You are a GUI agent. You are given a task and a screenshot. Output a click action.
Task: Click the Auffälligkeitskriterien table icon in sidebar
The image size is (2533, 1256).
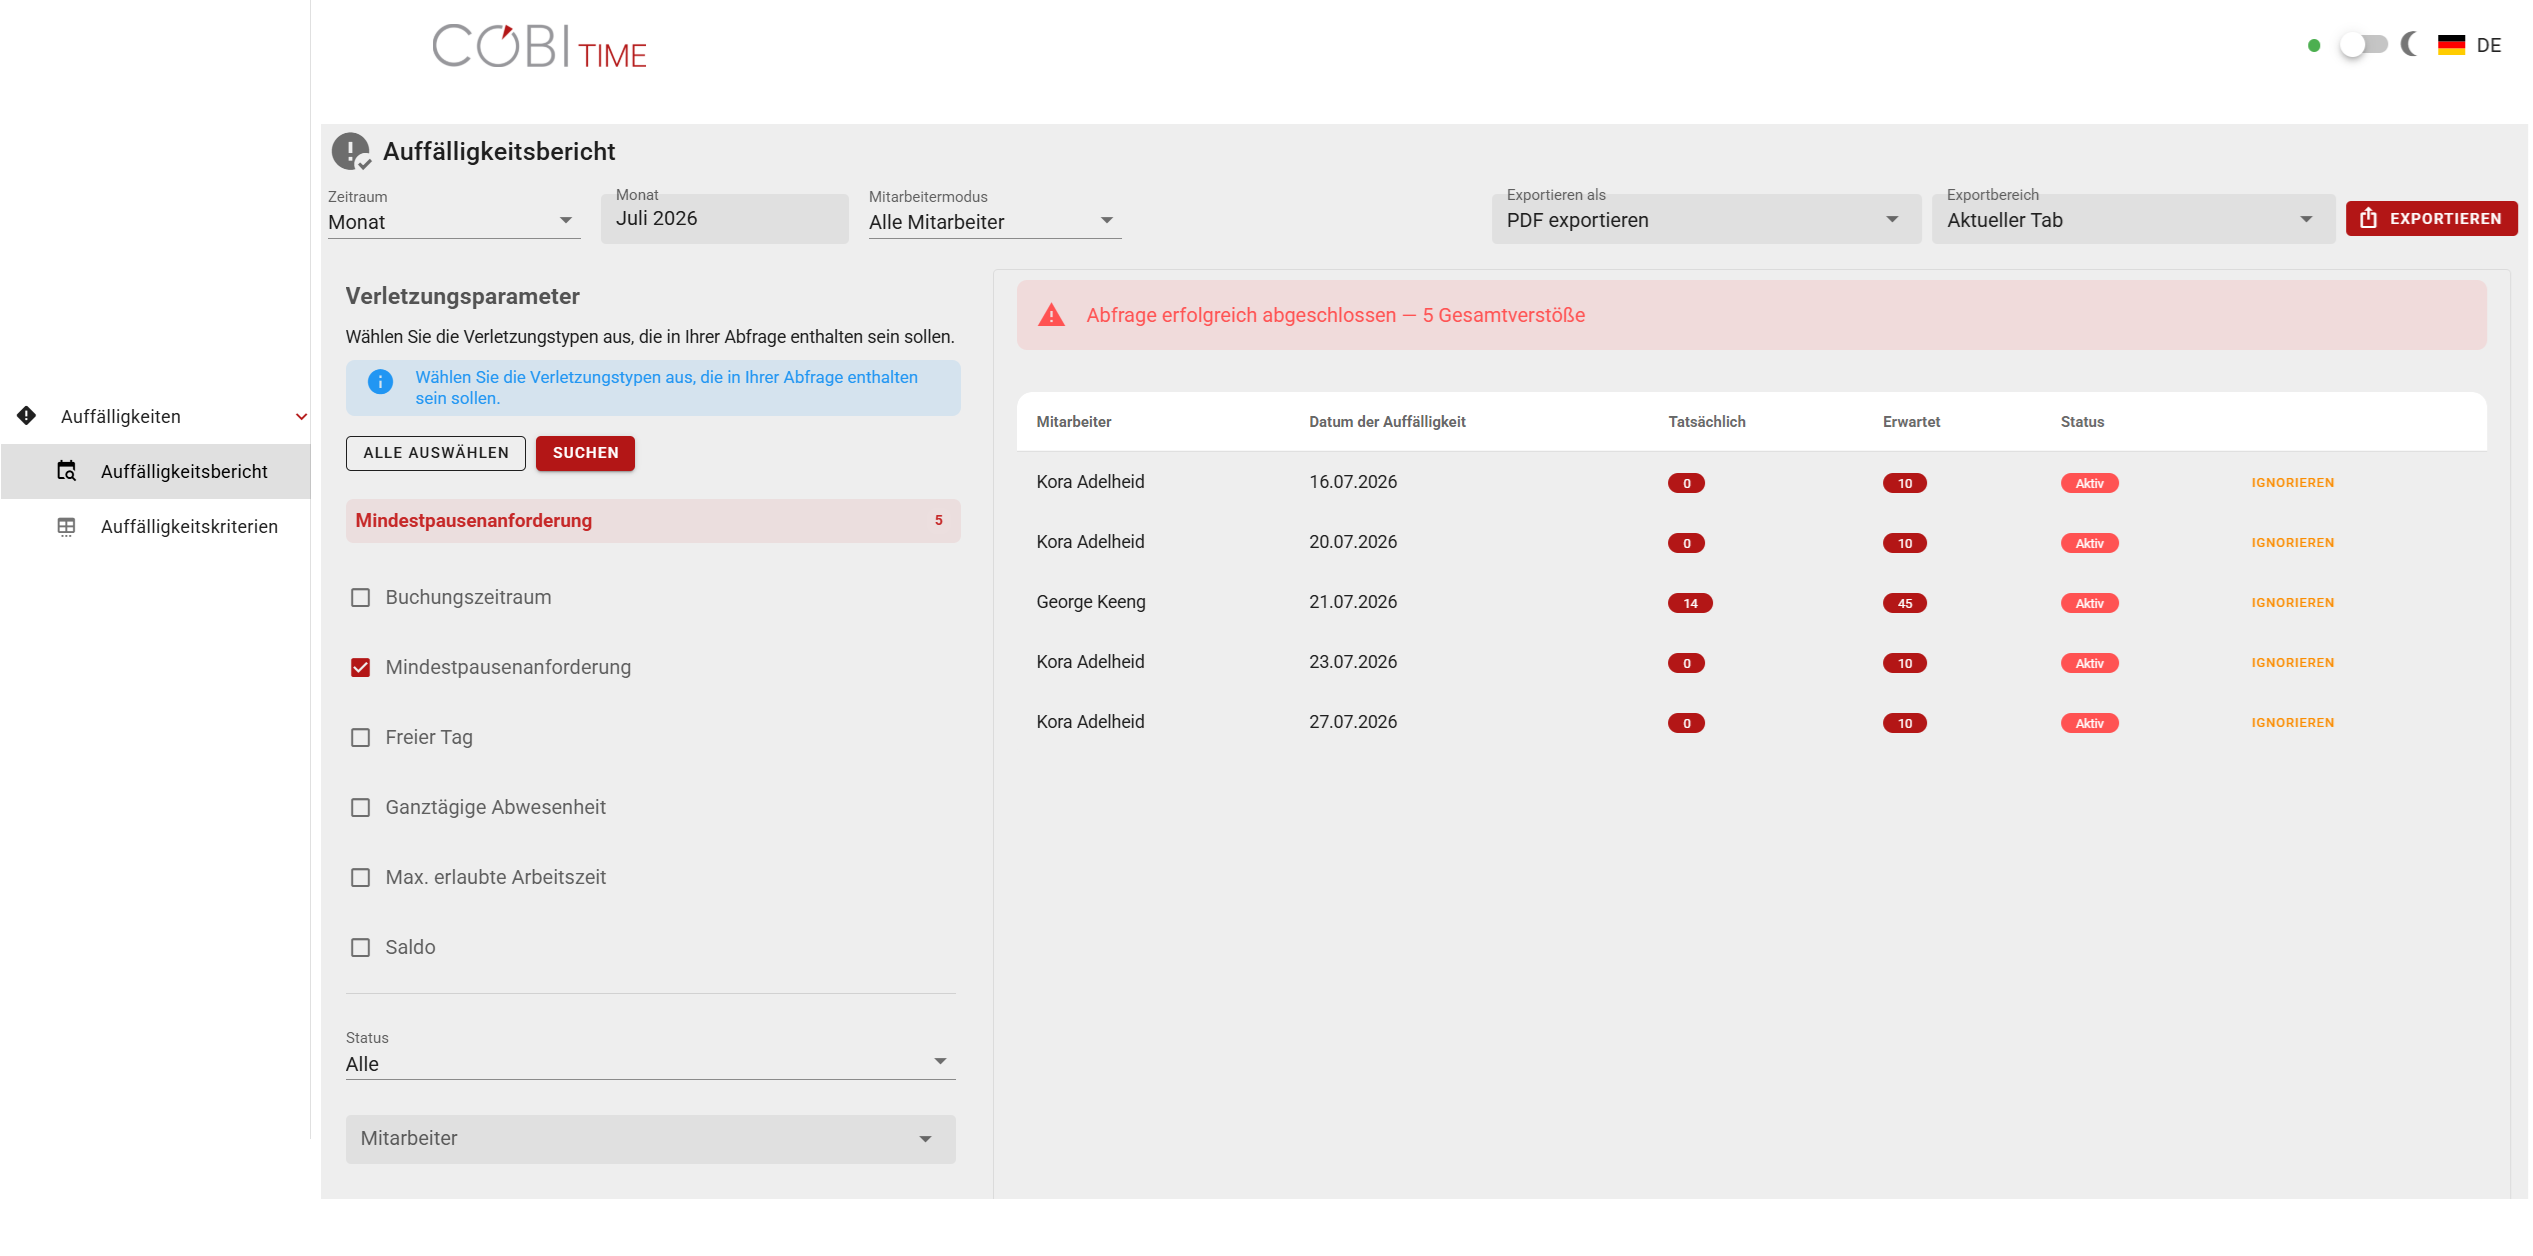[66, 526]
